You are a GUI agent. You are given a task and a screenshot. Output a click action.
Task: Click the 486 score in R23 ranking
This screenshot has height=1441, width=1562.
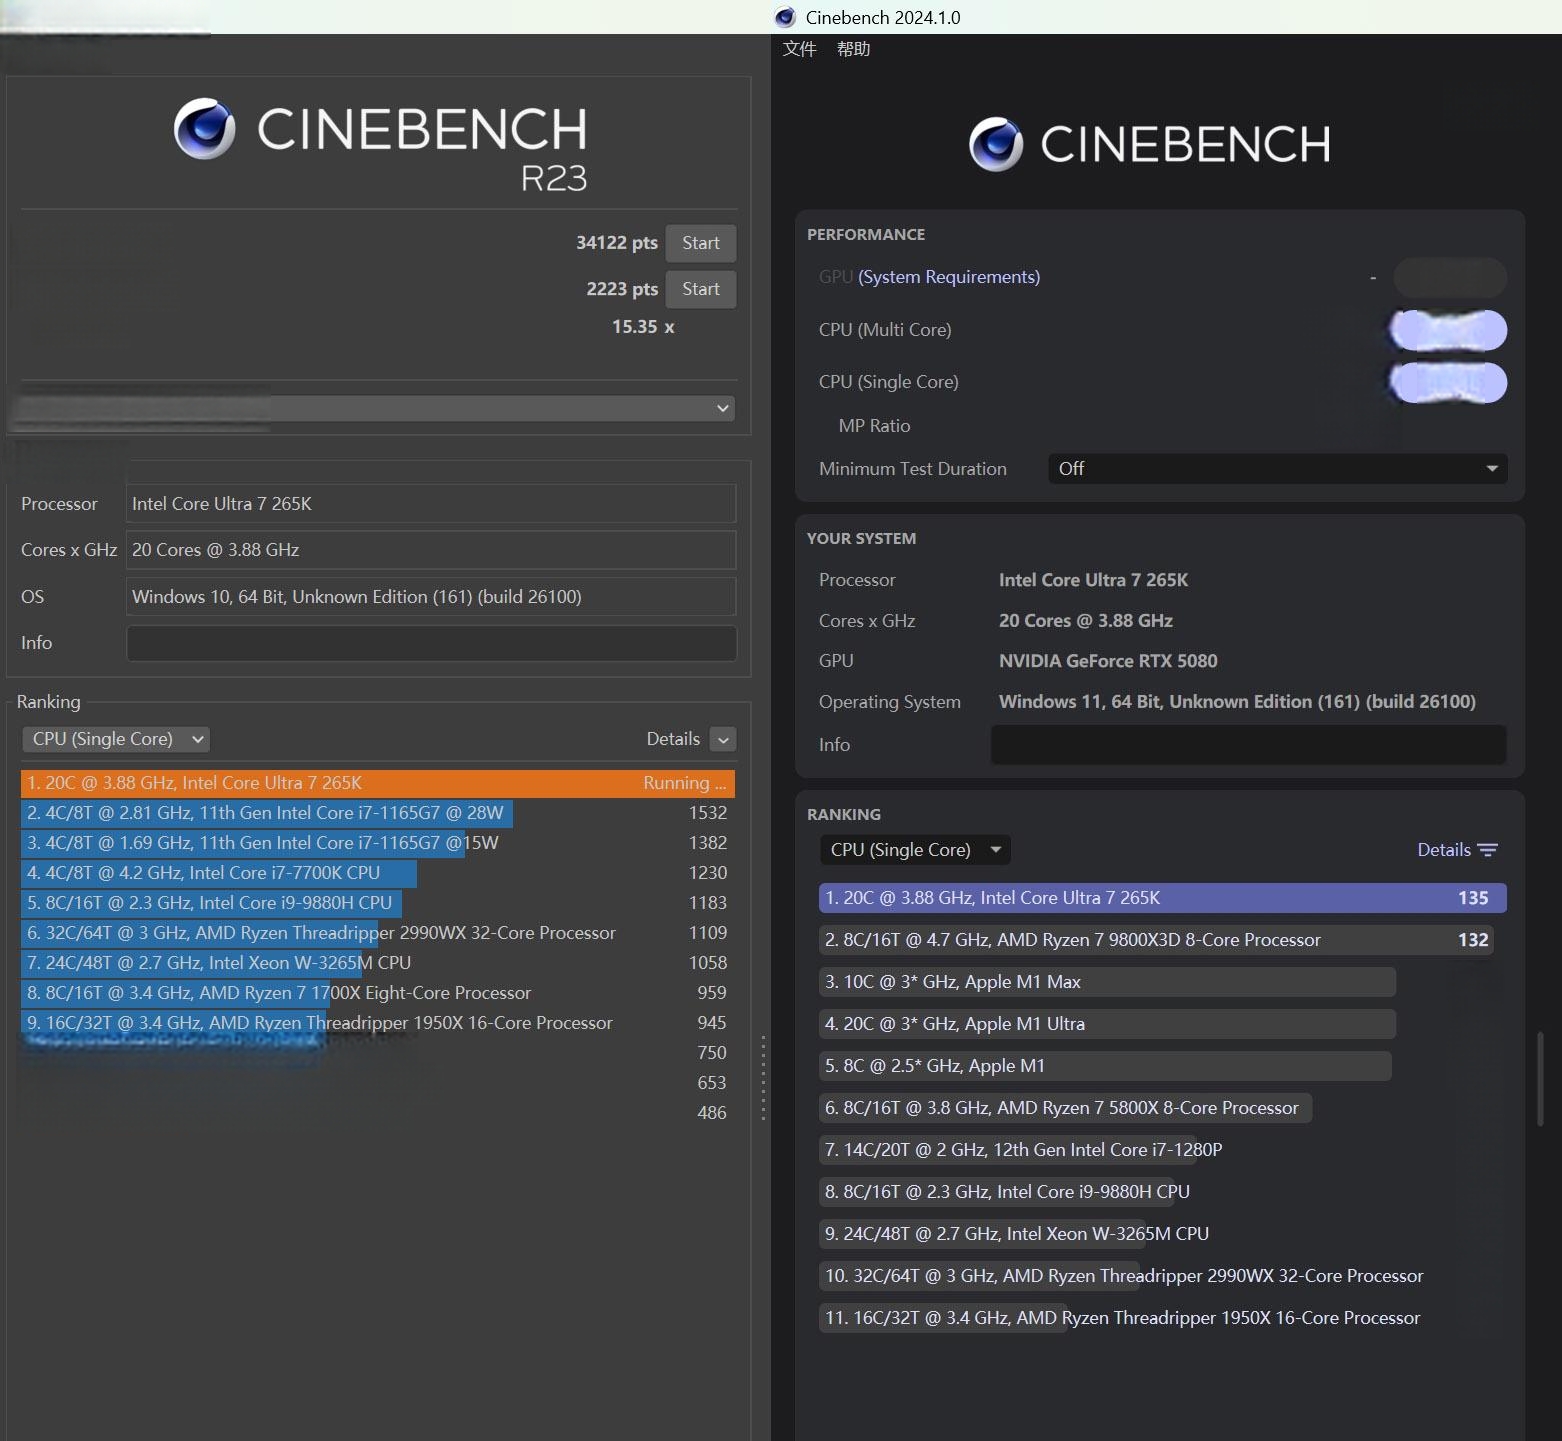[x=712, y=1113]
